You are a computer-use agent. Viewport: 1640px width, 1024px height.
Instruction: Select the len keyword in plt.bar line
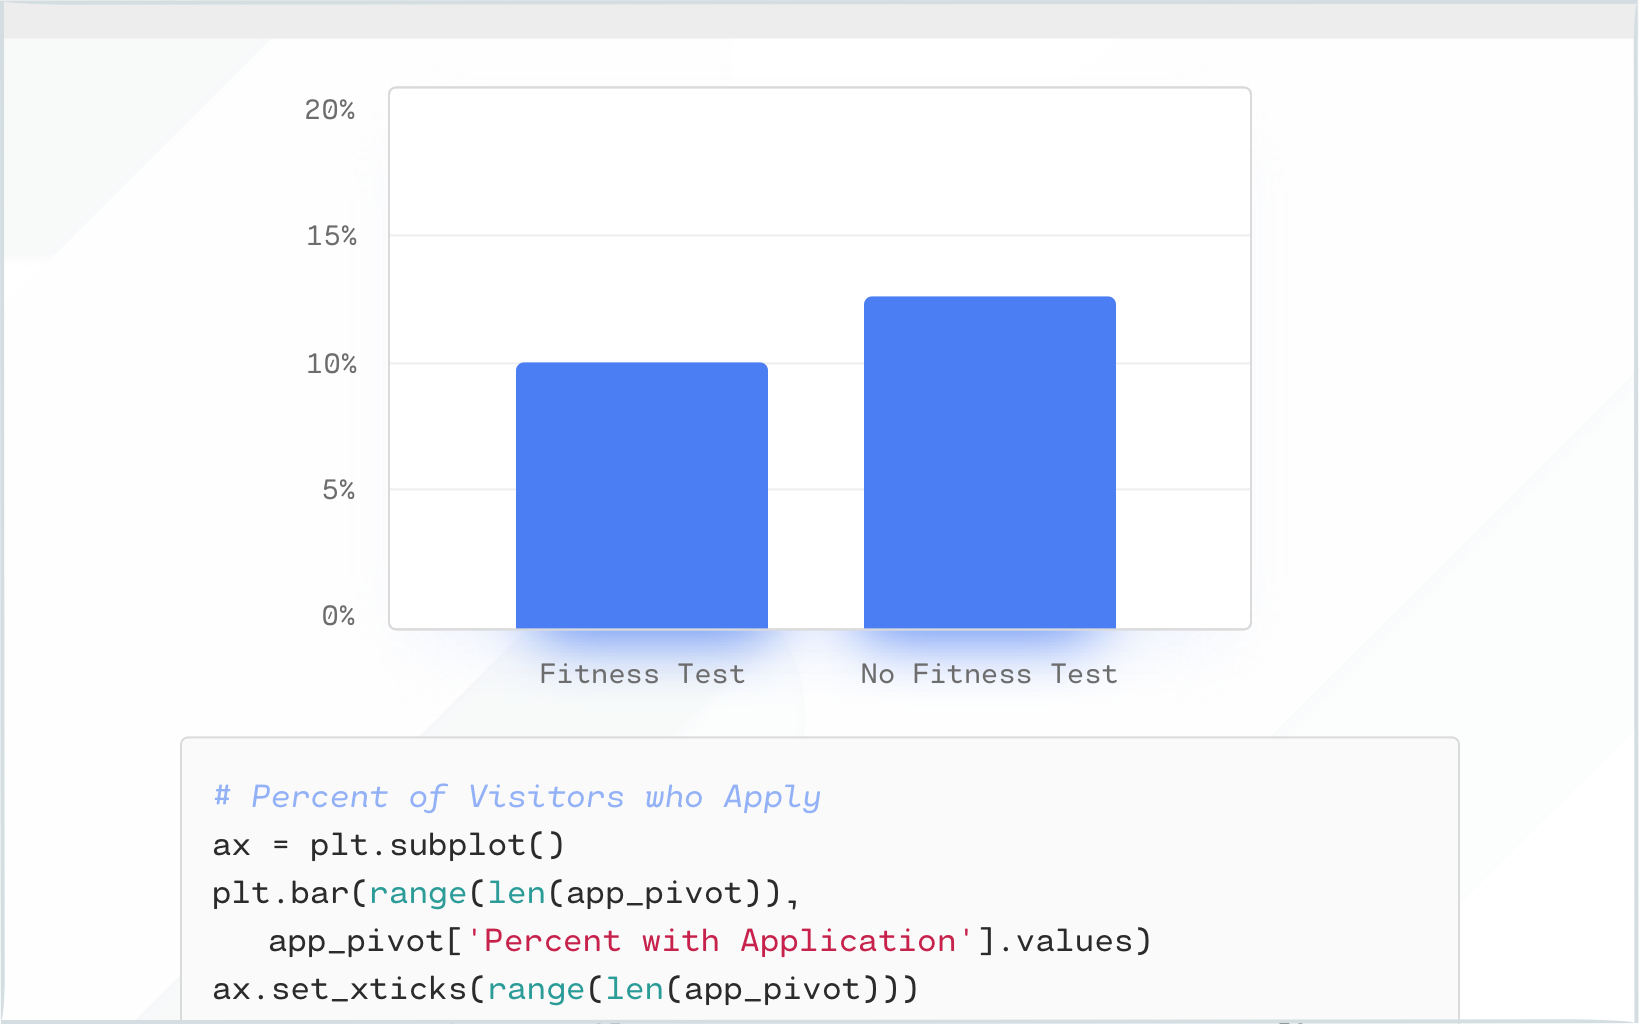pos(518,892)
